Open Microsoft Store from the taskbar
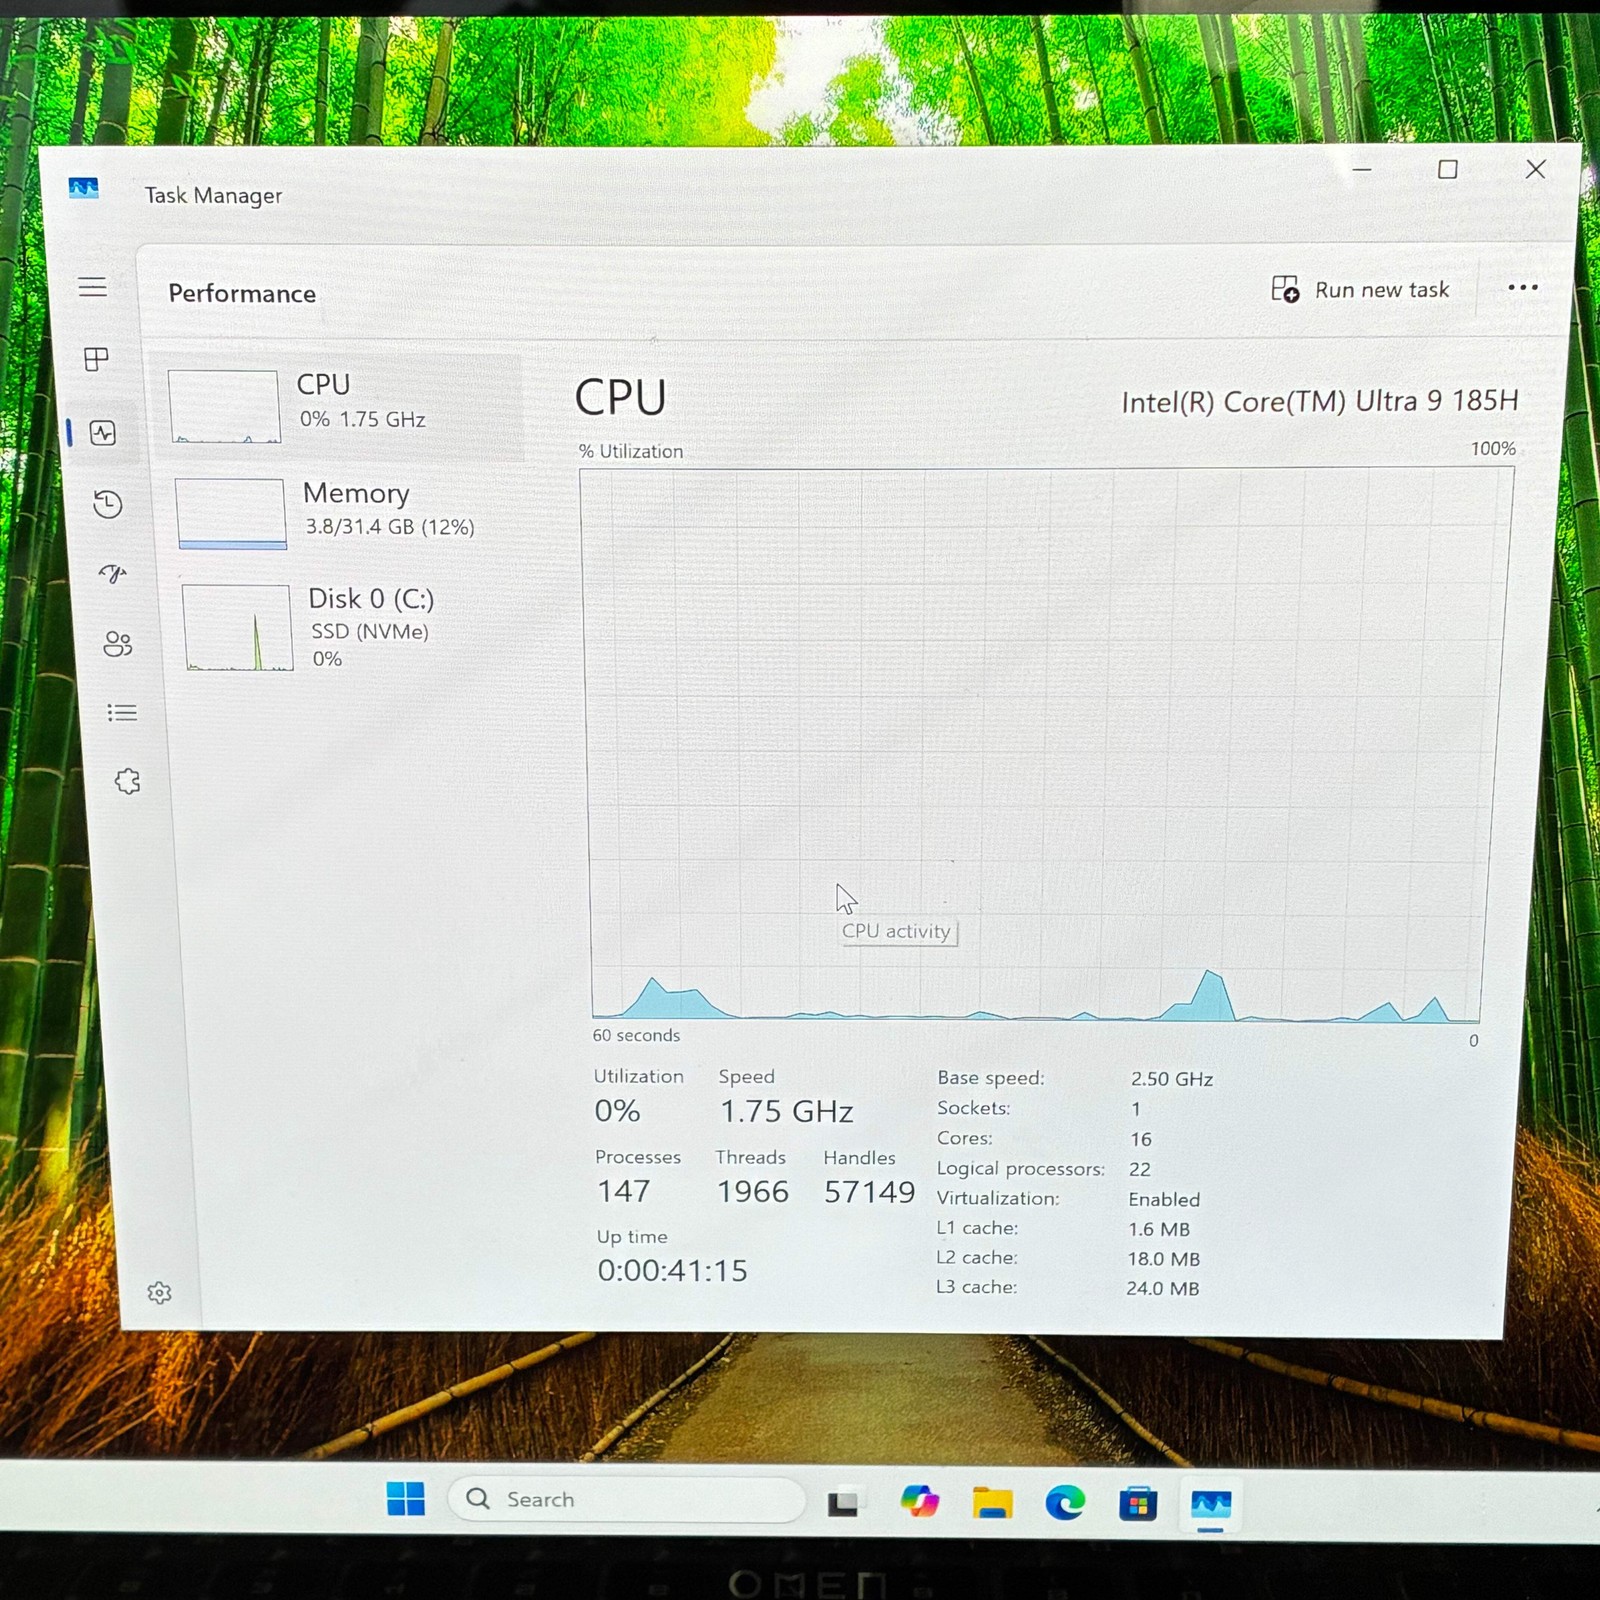The height and width of the screenshot is (1600, 1600). [1138, 1503]
